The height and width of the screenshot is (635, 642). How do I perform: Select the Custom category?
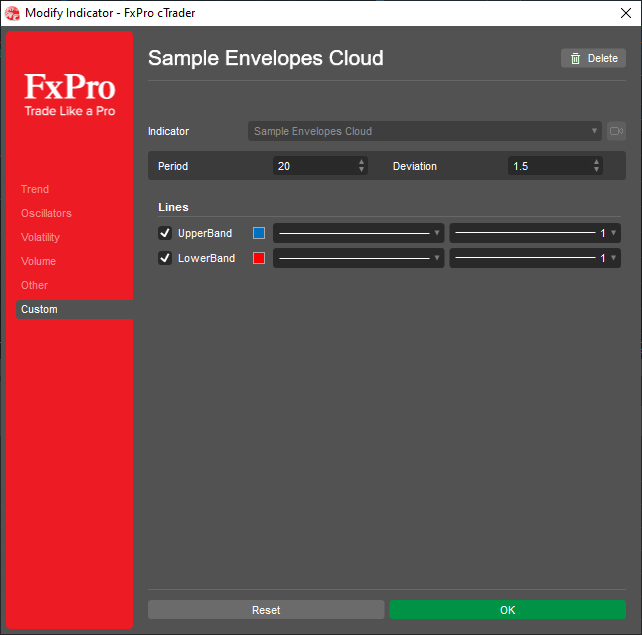coord(75,309)
